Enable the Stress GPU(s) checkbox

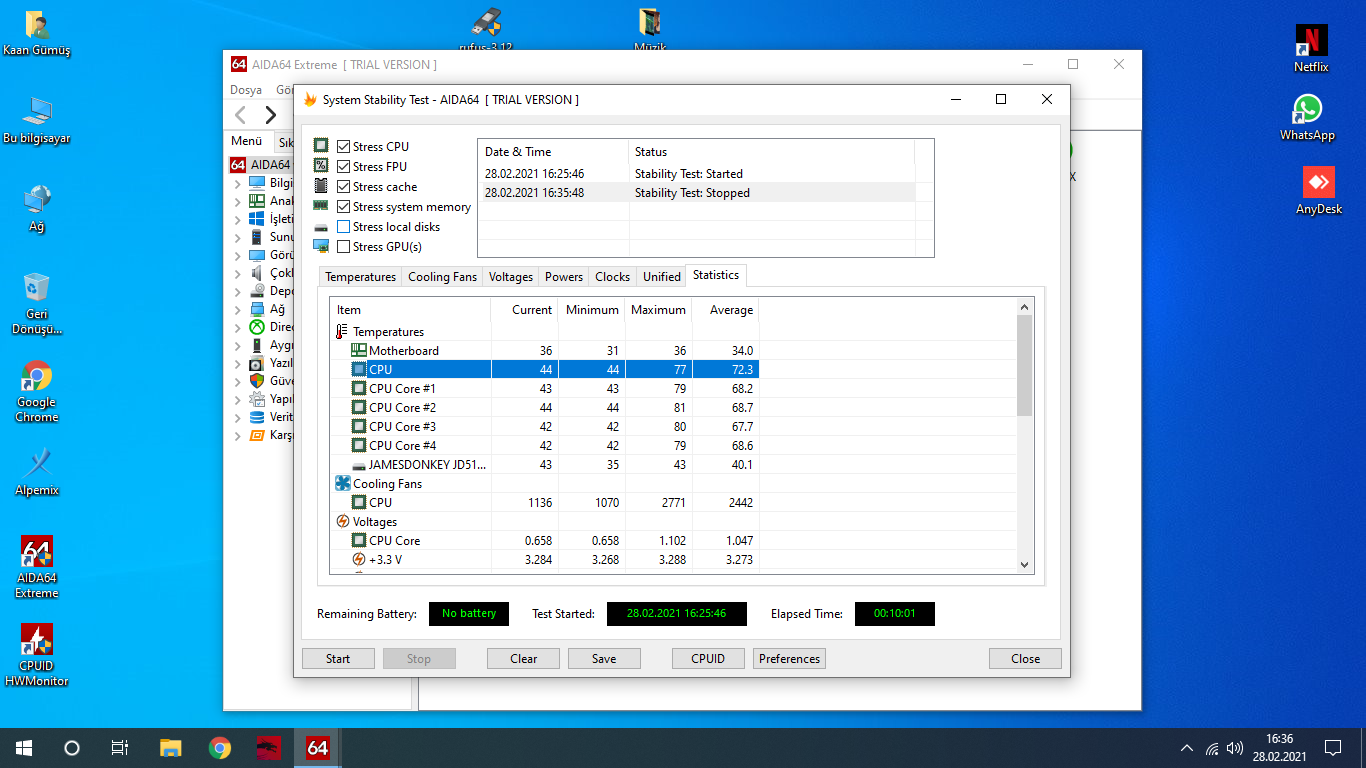pyautogui.click(x=344, y=247)
